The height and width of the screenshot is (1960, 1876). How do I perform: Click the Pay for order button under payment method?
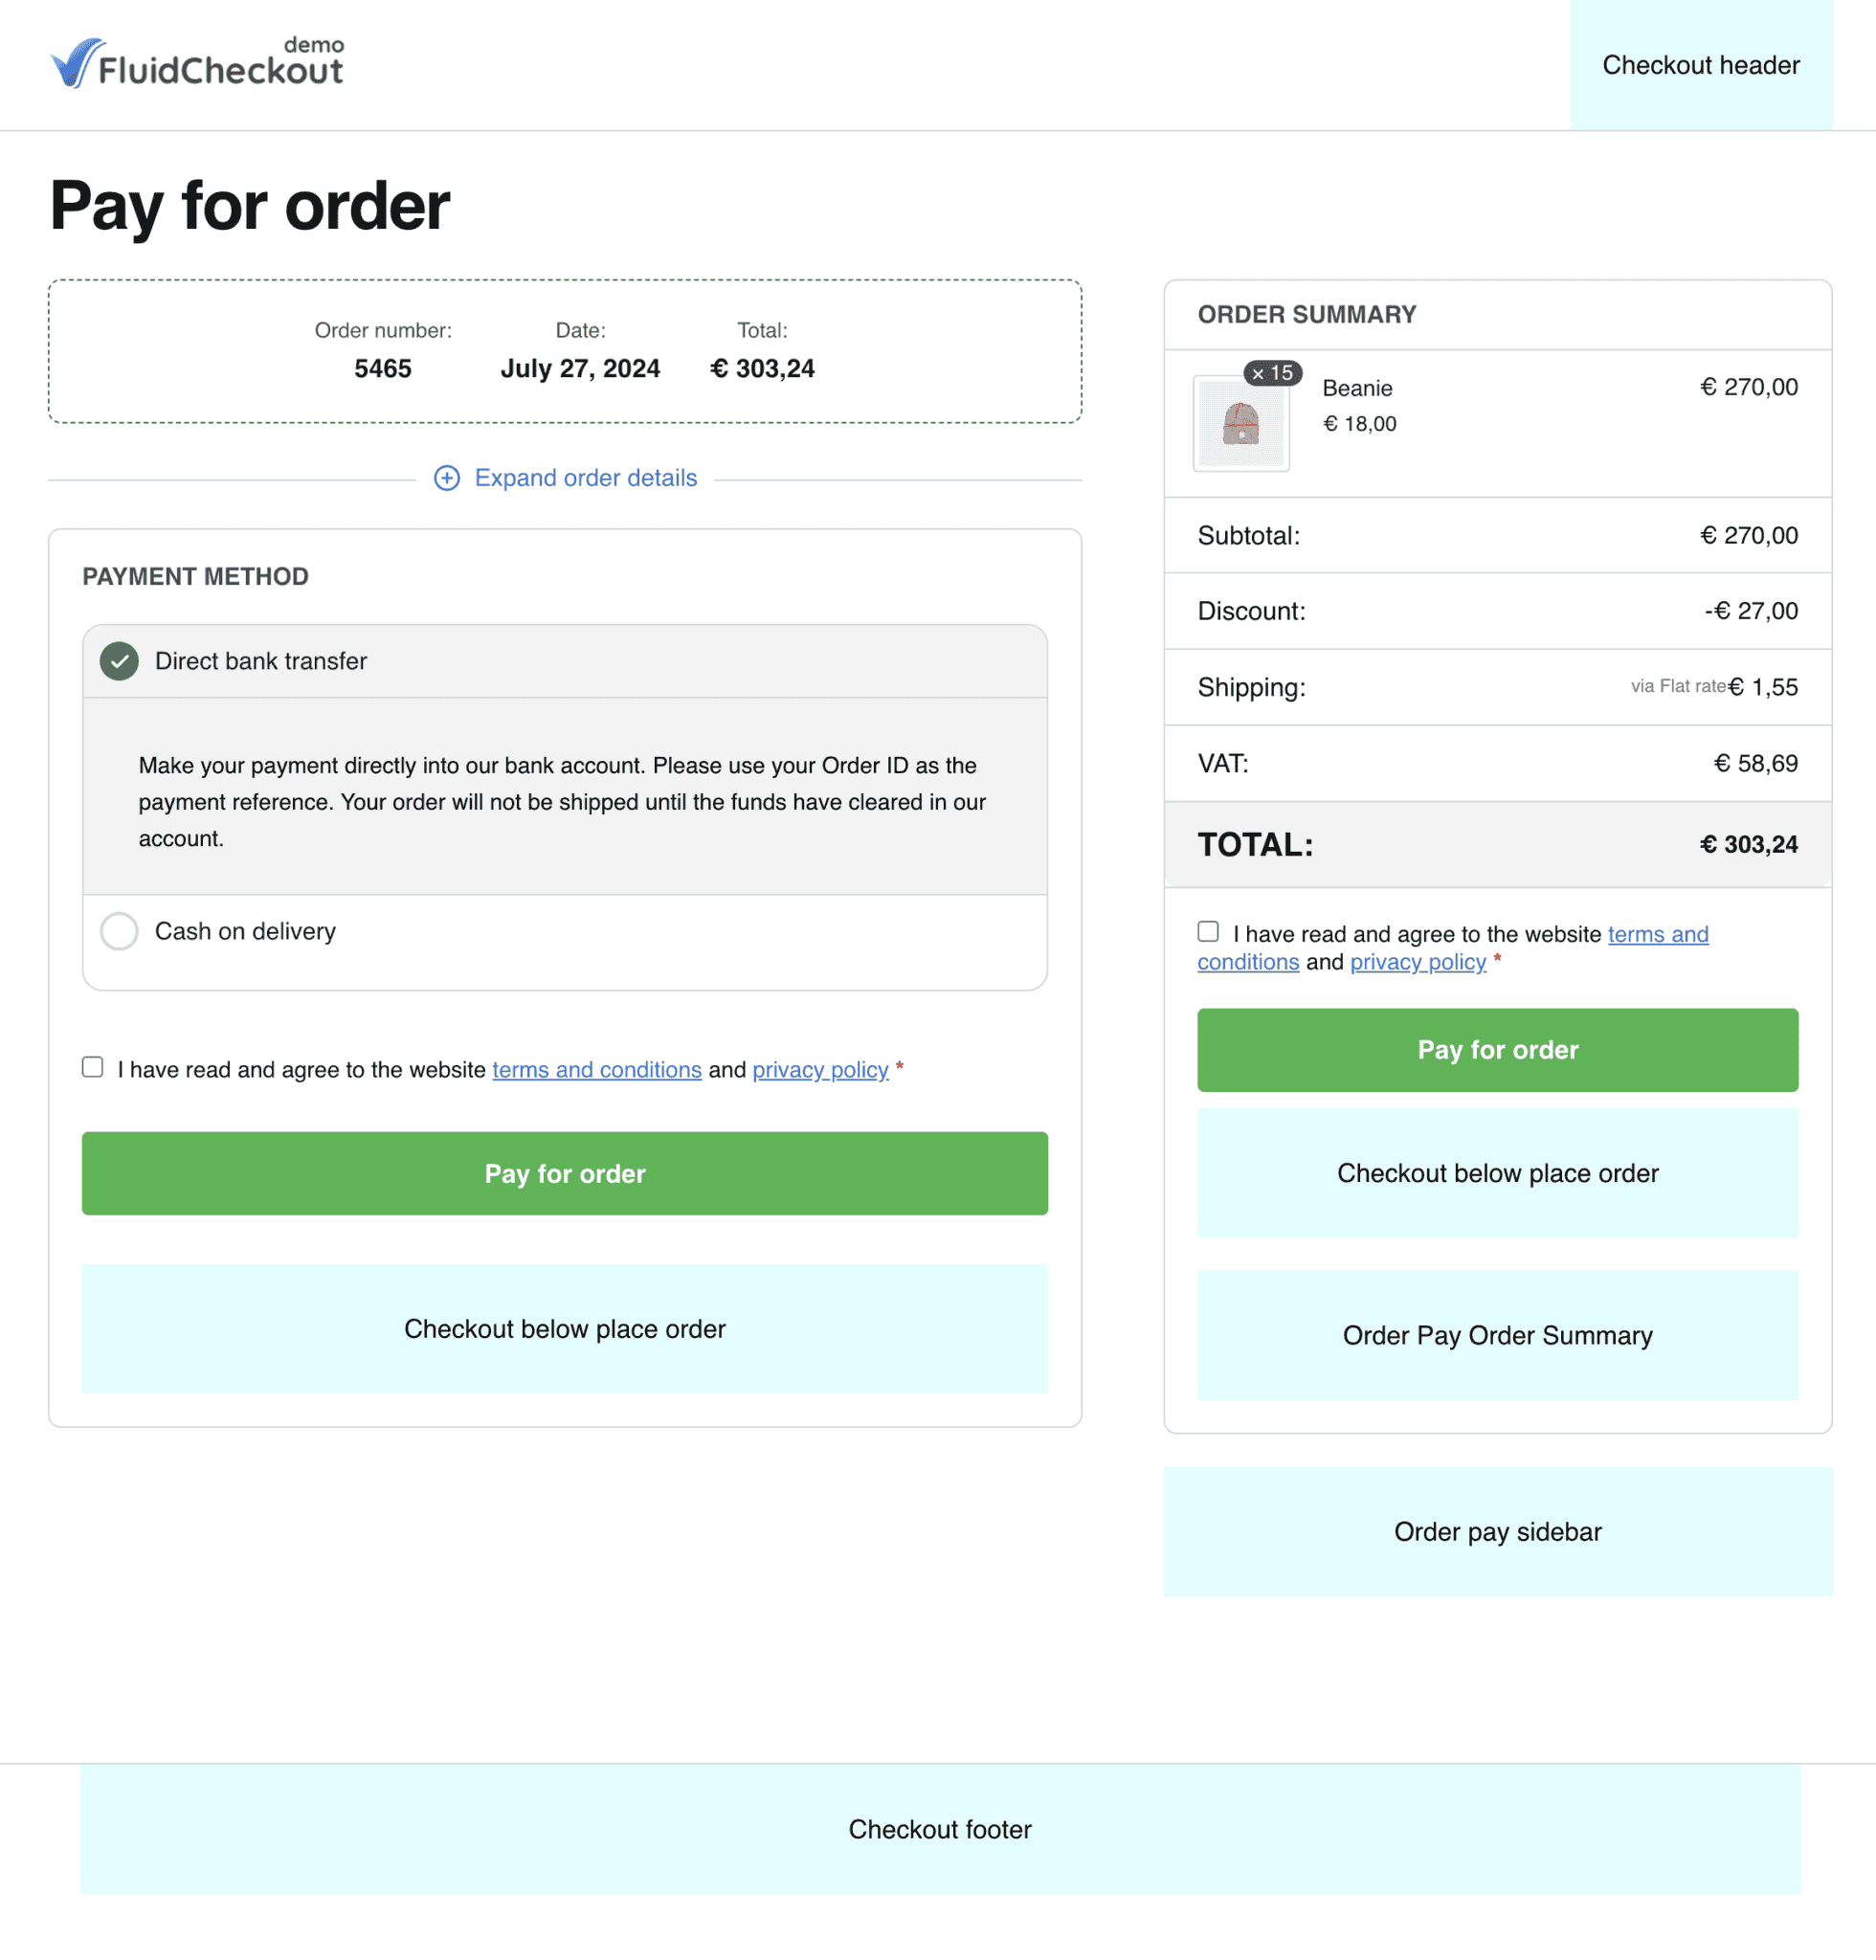(564, 1173)
